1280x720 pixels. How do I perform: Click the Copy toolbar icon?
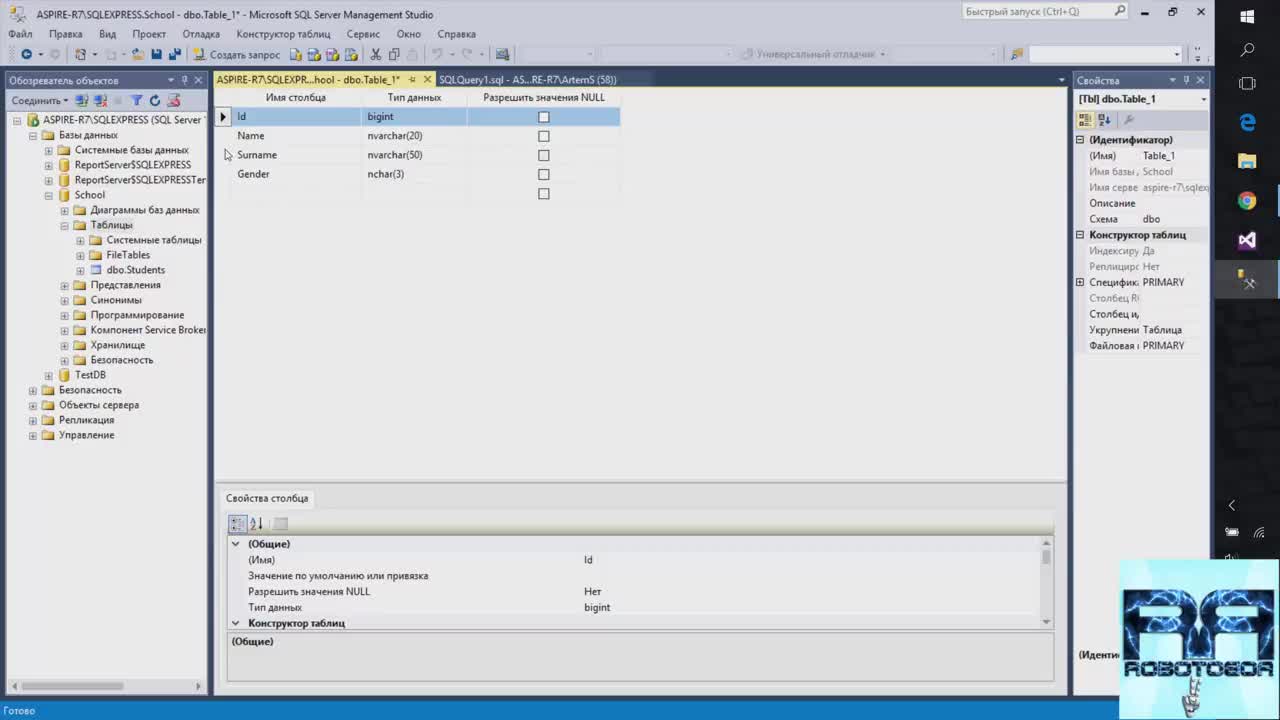(394, 54)
